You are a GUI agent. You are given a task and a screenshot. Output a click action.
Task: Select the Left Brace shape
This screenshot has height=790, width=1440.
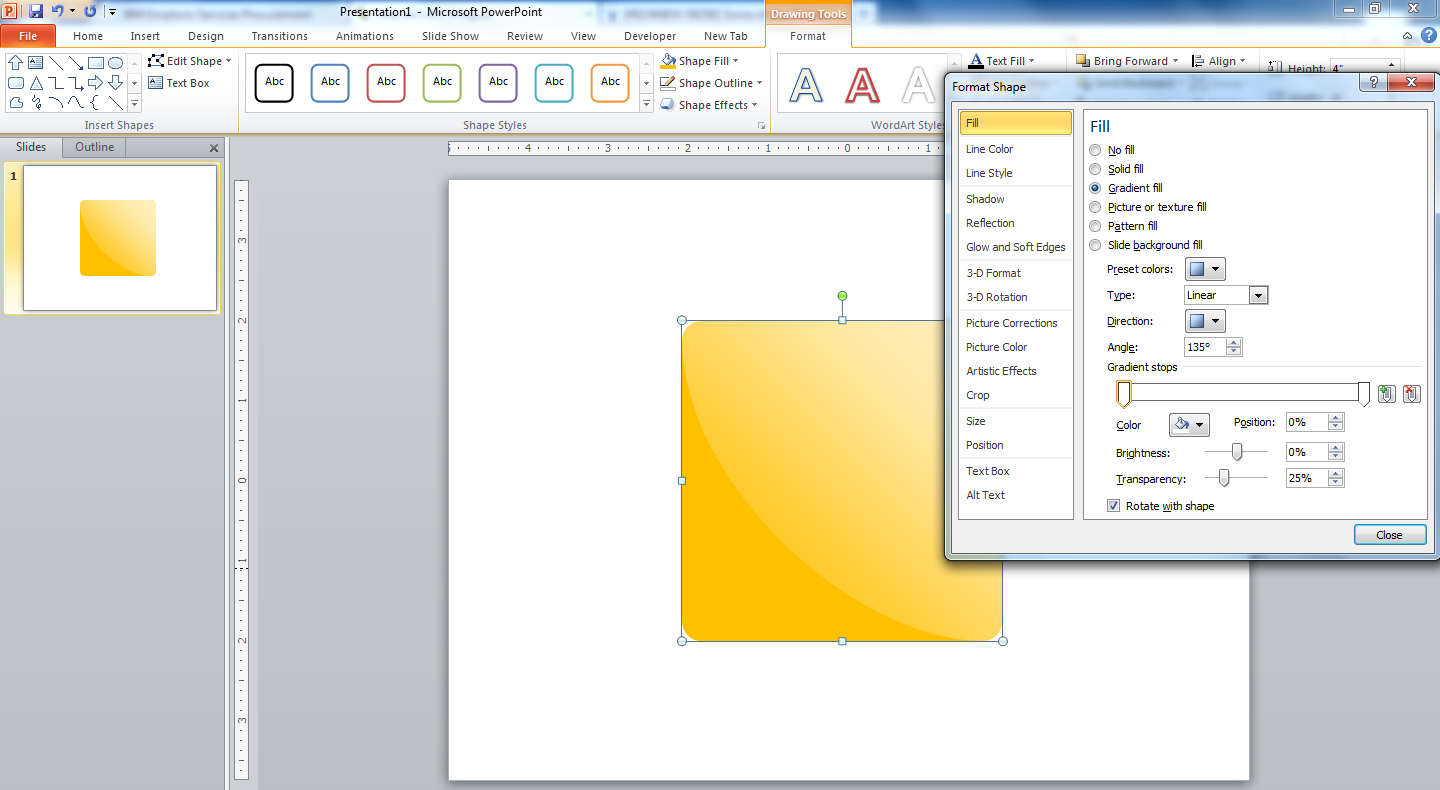pos(96,102)
